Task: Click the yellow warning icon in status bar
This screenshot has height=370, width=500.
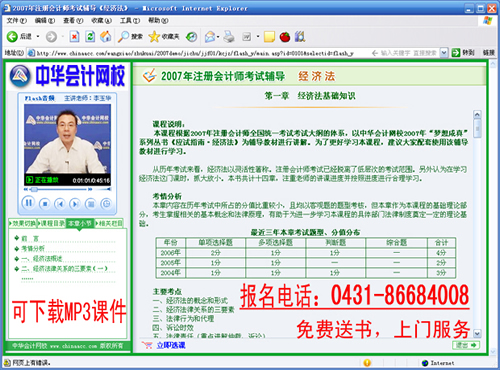Action: [367, 363]
